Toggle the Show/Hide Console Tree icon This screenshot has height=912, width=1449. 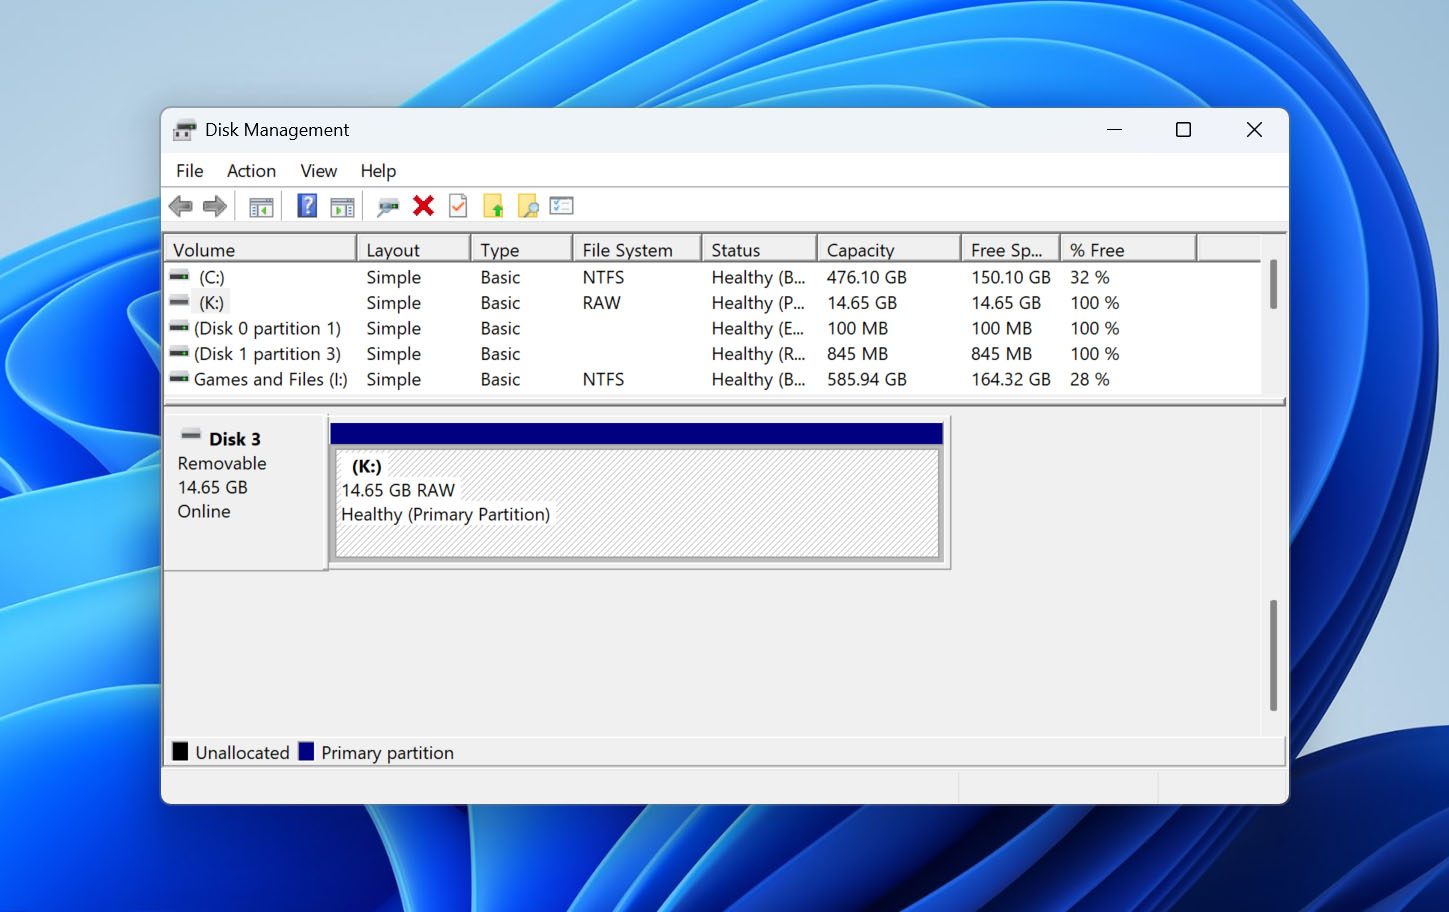point(261,207)
